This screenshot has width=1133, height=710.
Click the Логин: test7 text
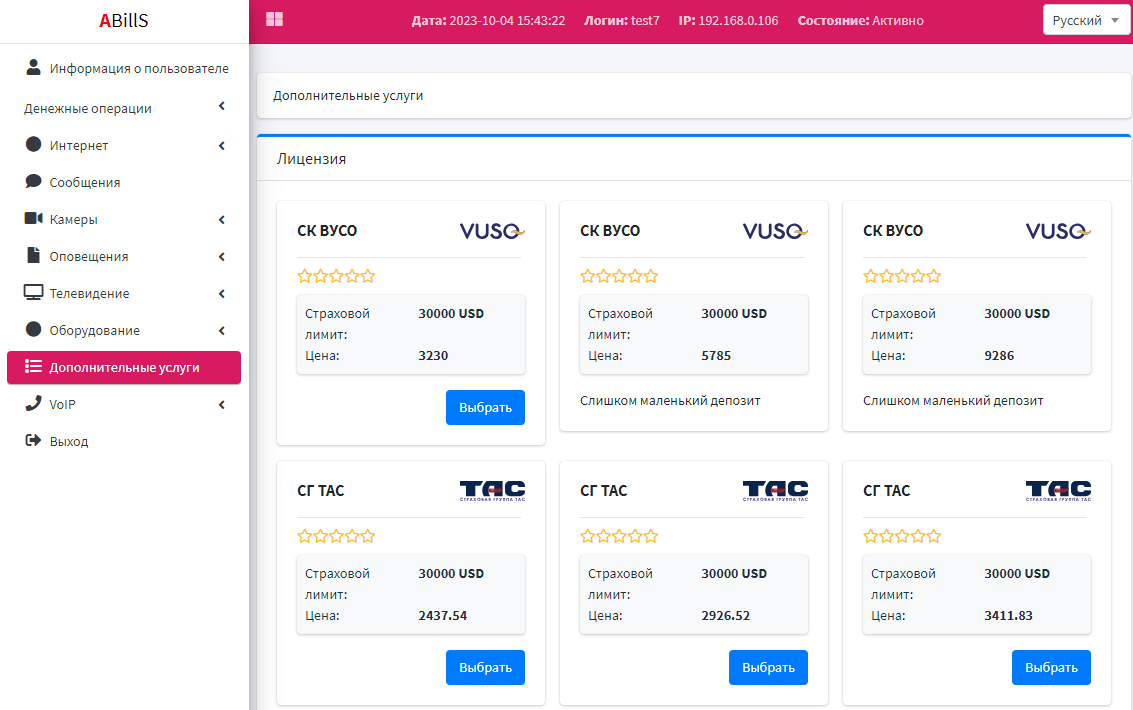point(621,20)
